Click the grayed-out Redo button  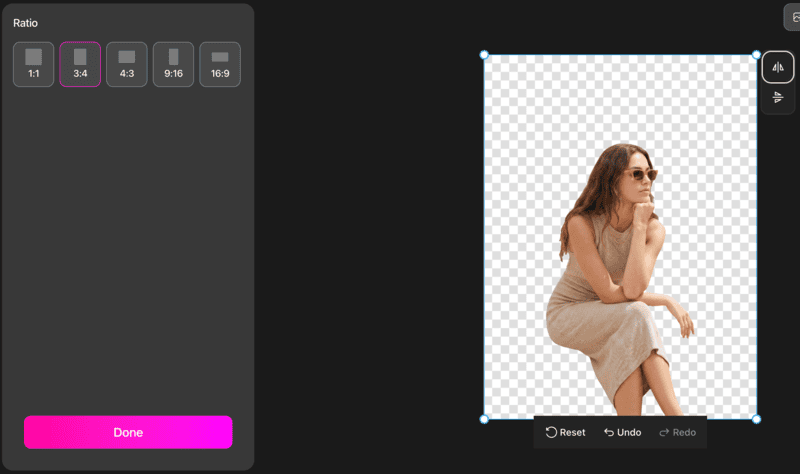click(678, 432)
